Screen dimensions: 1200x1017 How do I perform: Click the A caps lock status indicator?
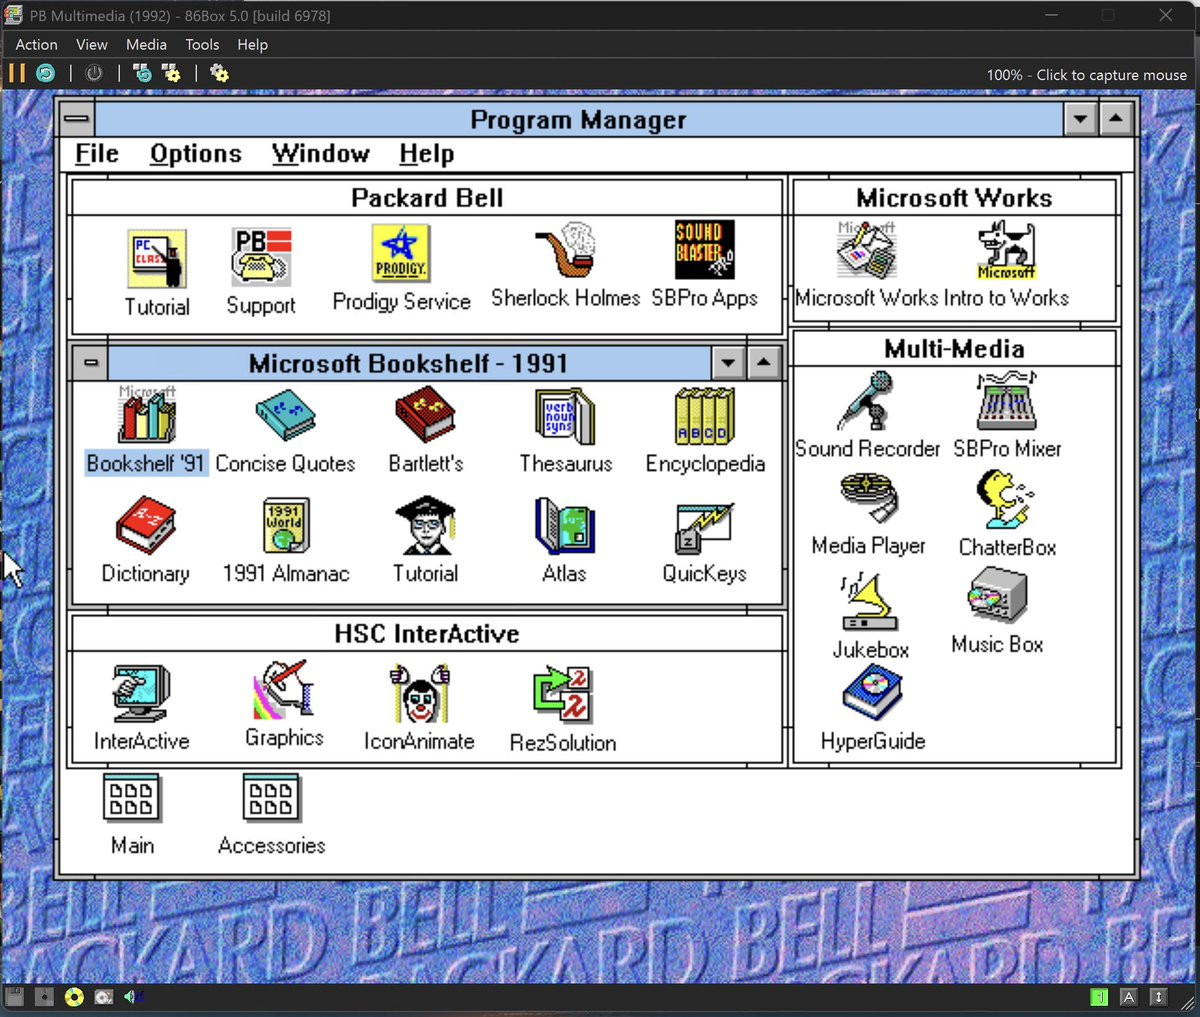point(1128,997)
